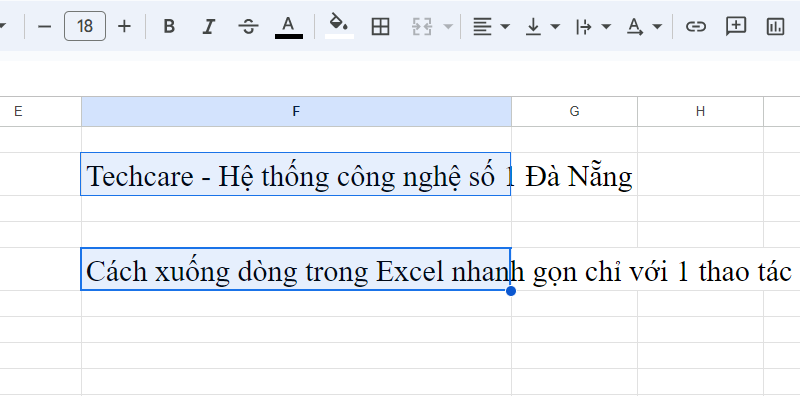Click the insert chart icon
Screen dimensions: 800x396
click(776, 26)
